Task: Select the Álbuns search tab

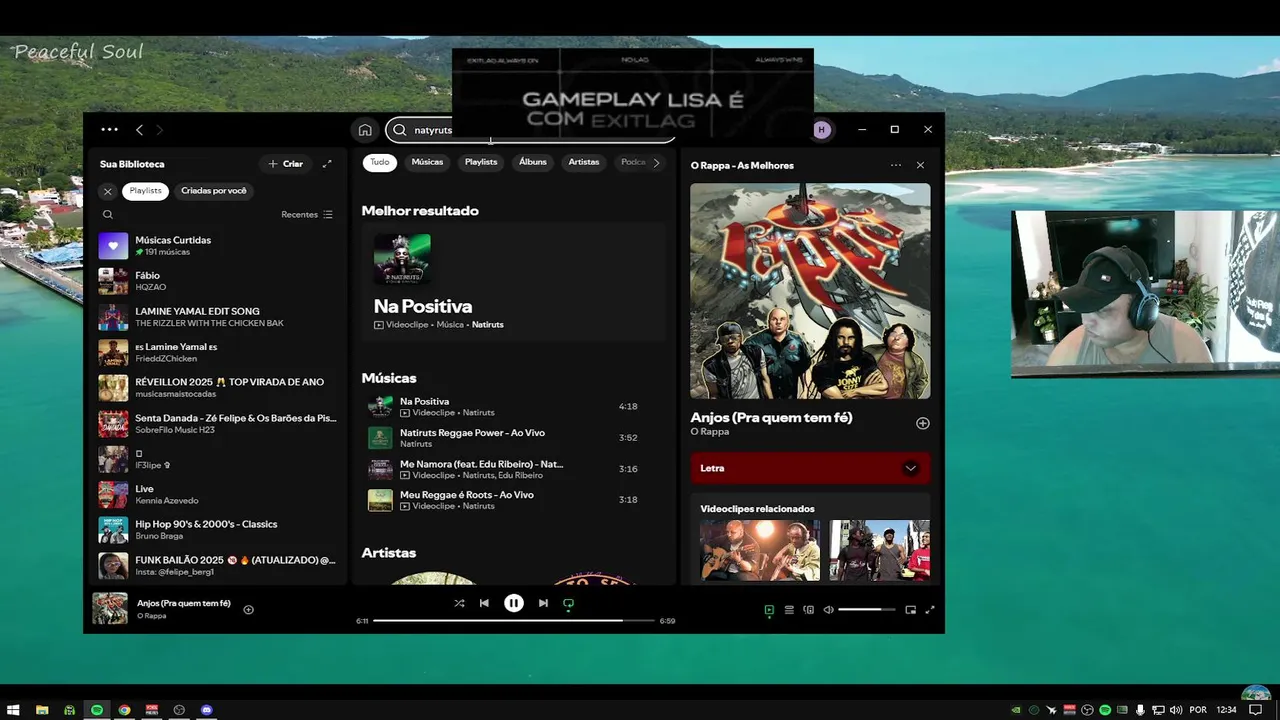Action: point(533,162)
